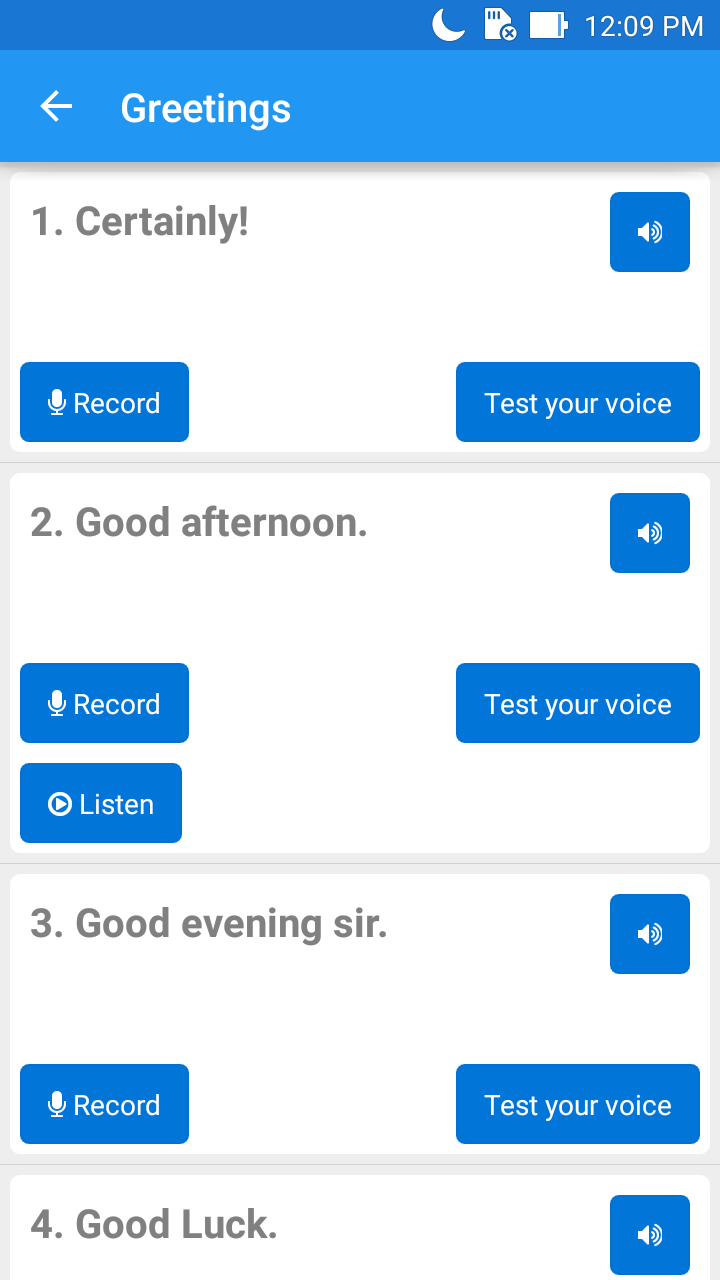Play audio for Good Luck phrase
The width and height of the screenshot is (720, 1280).
[x=650, y=1235]
